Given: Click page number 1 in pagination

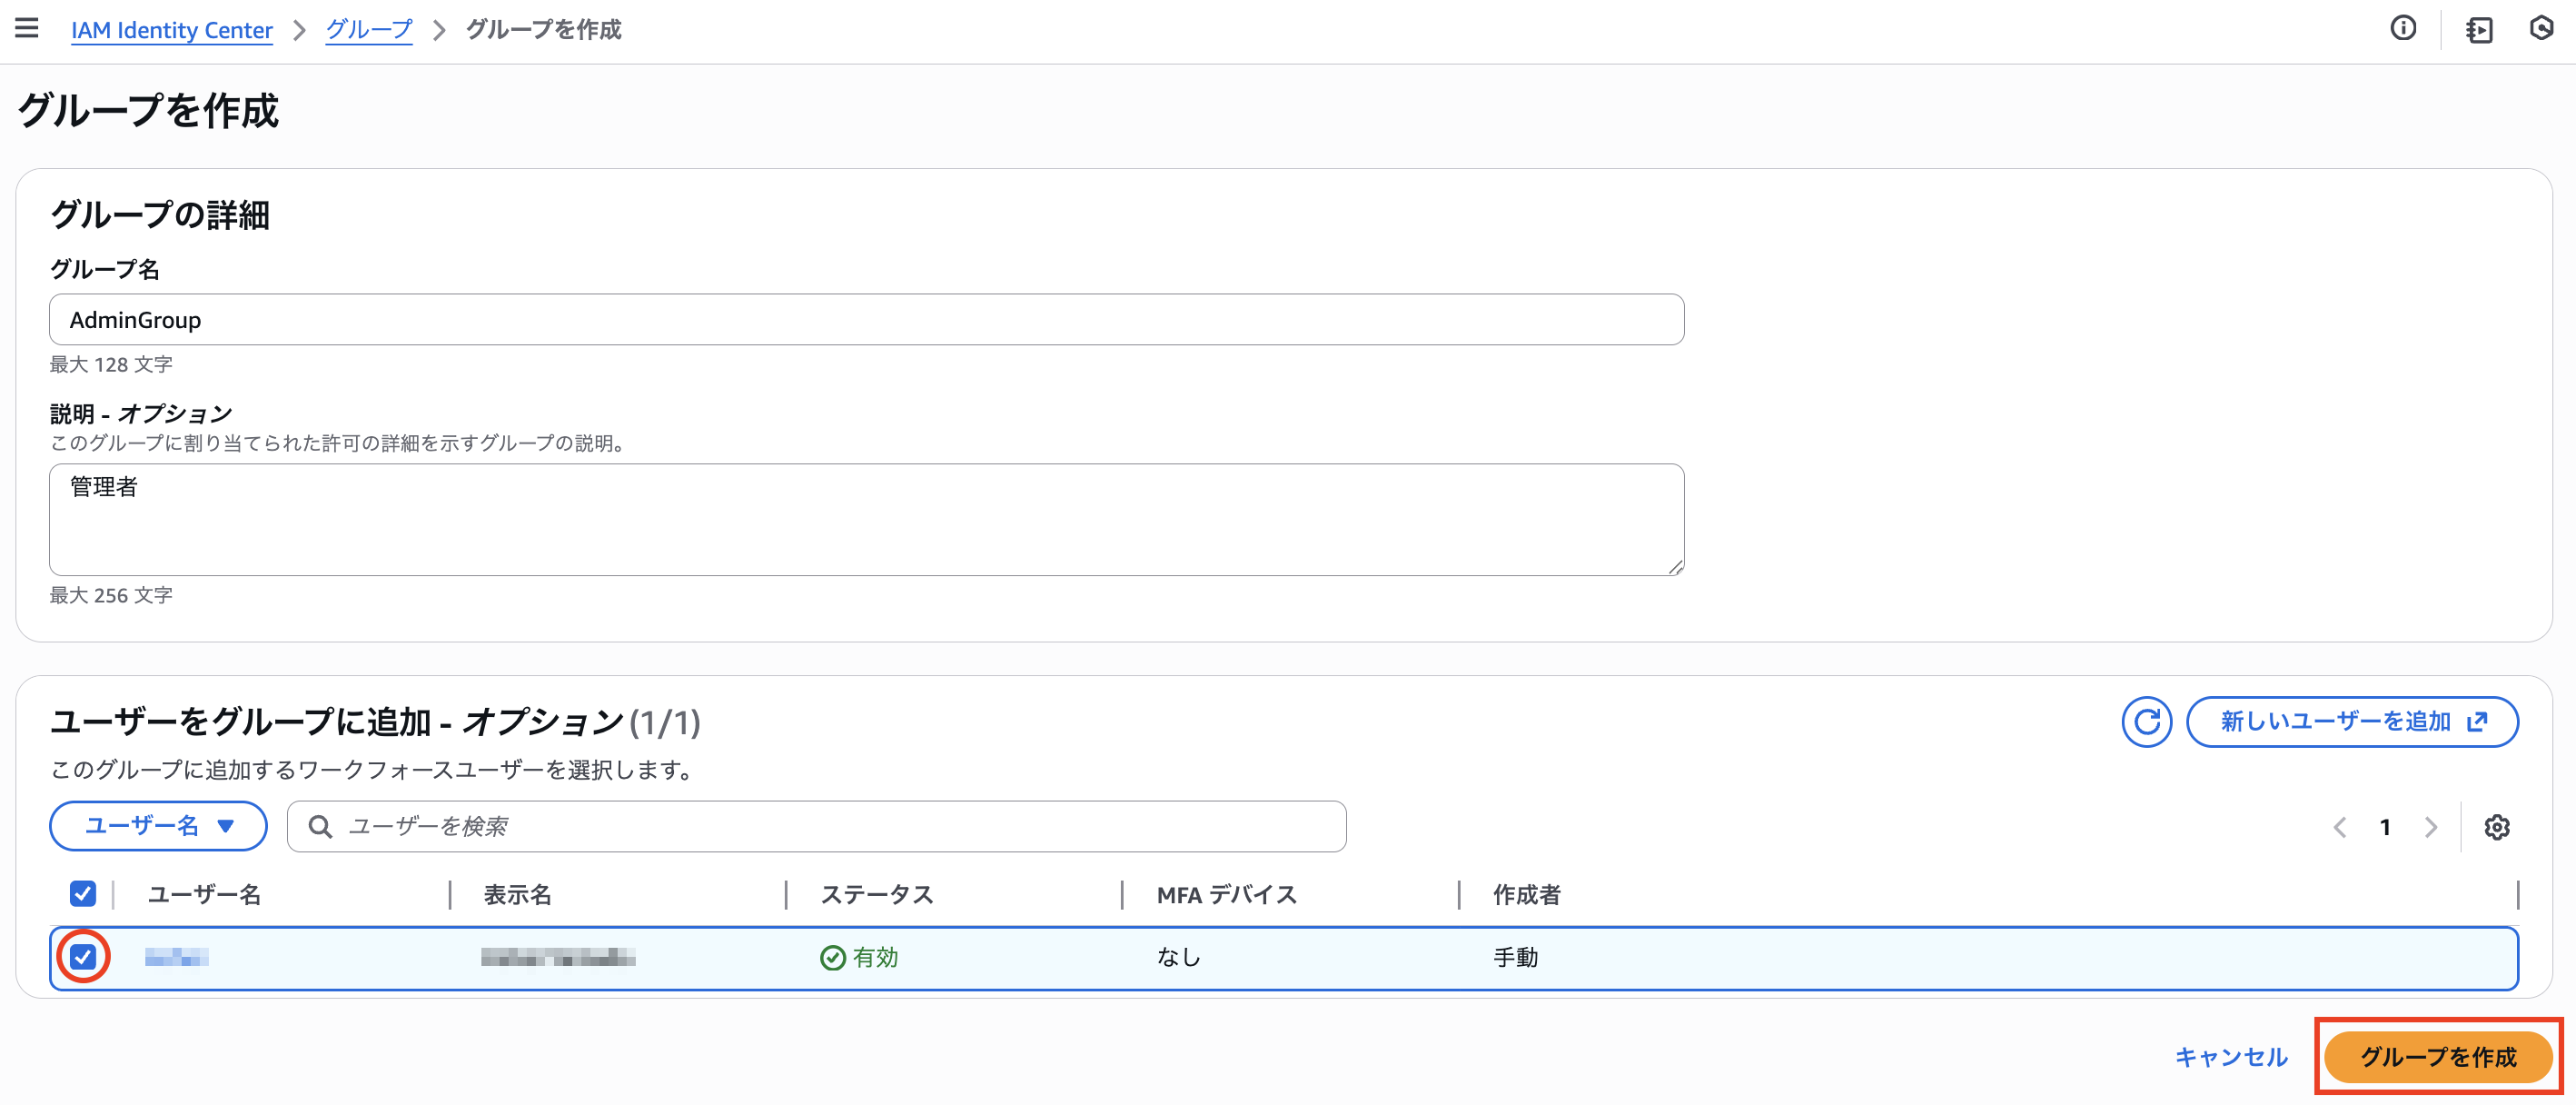Looking at the screenshot, I should 2386,827.
